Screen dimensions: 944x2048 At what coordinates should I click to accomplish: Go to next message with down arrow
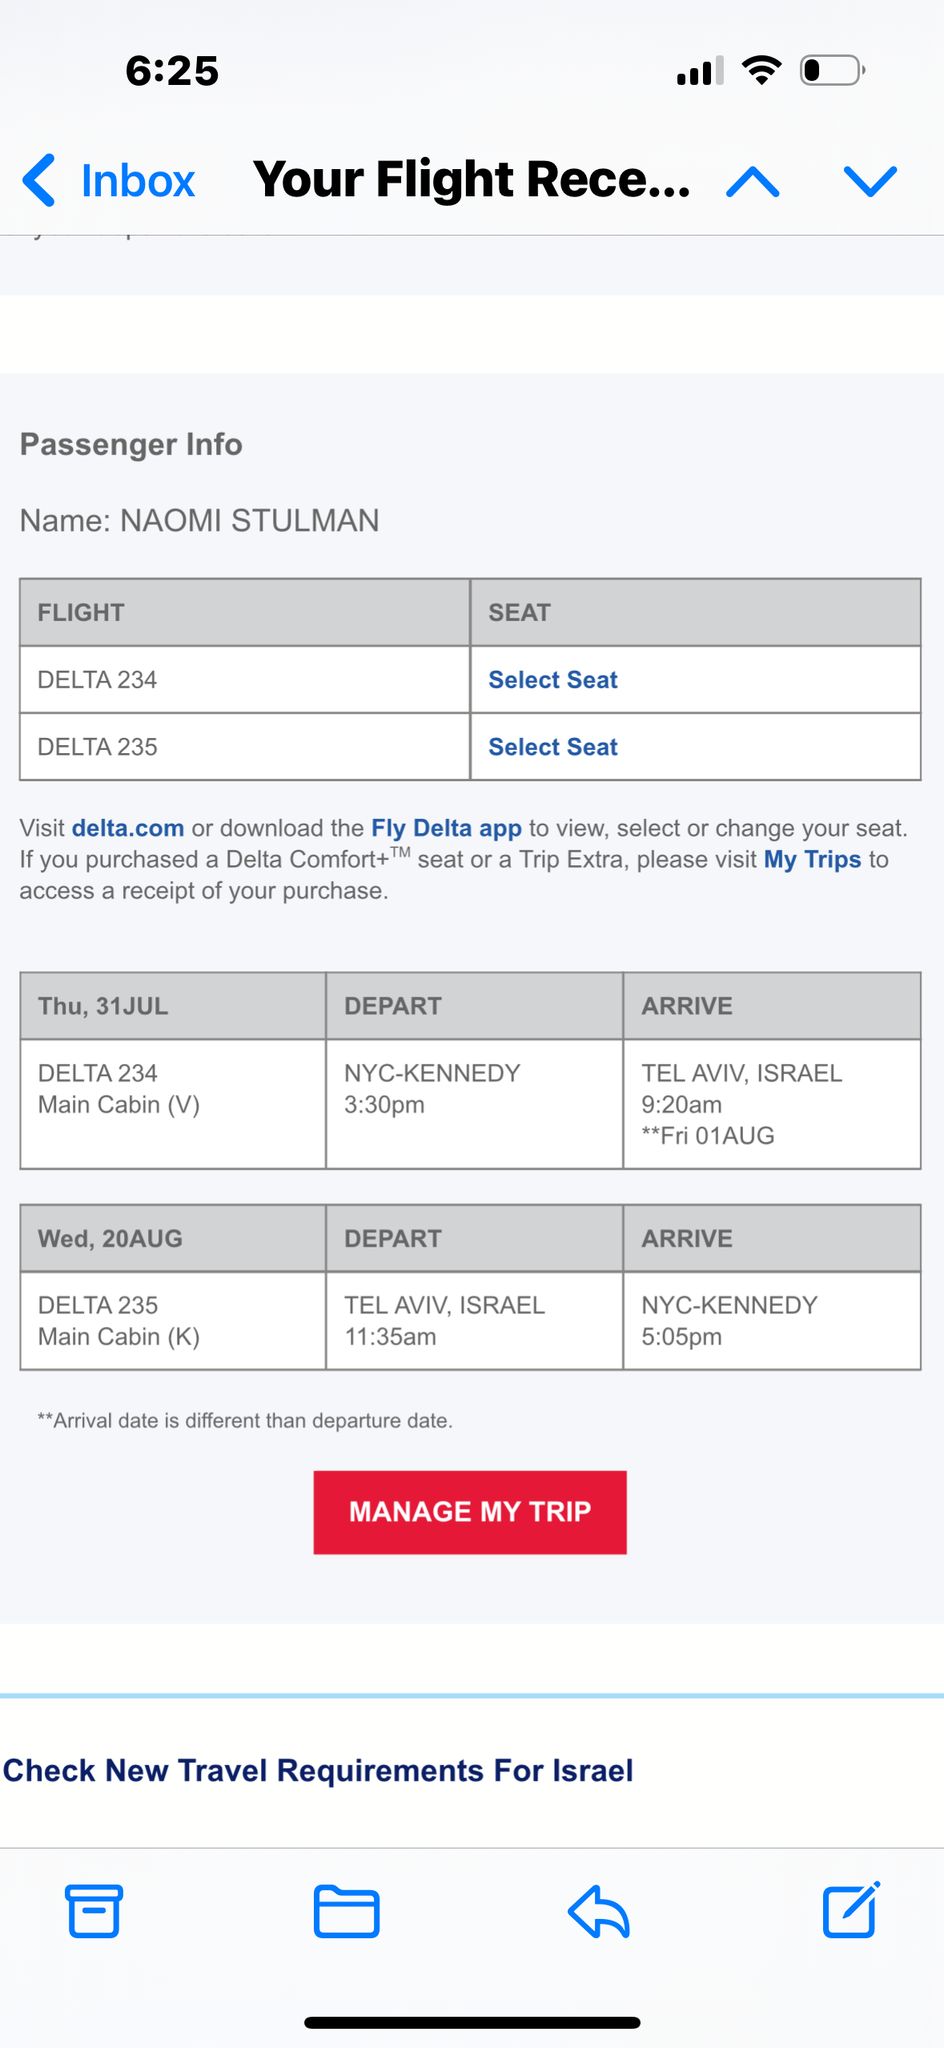click(870, 181)
